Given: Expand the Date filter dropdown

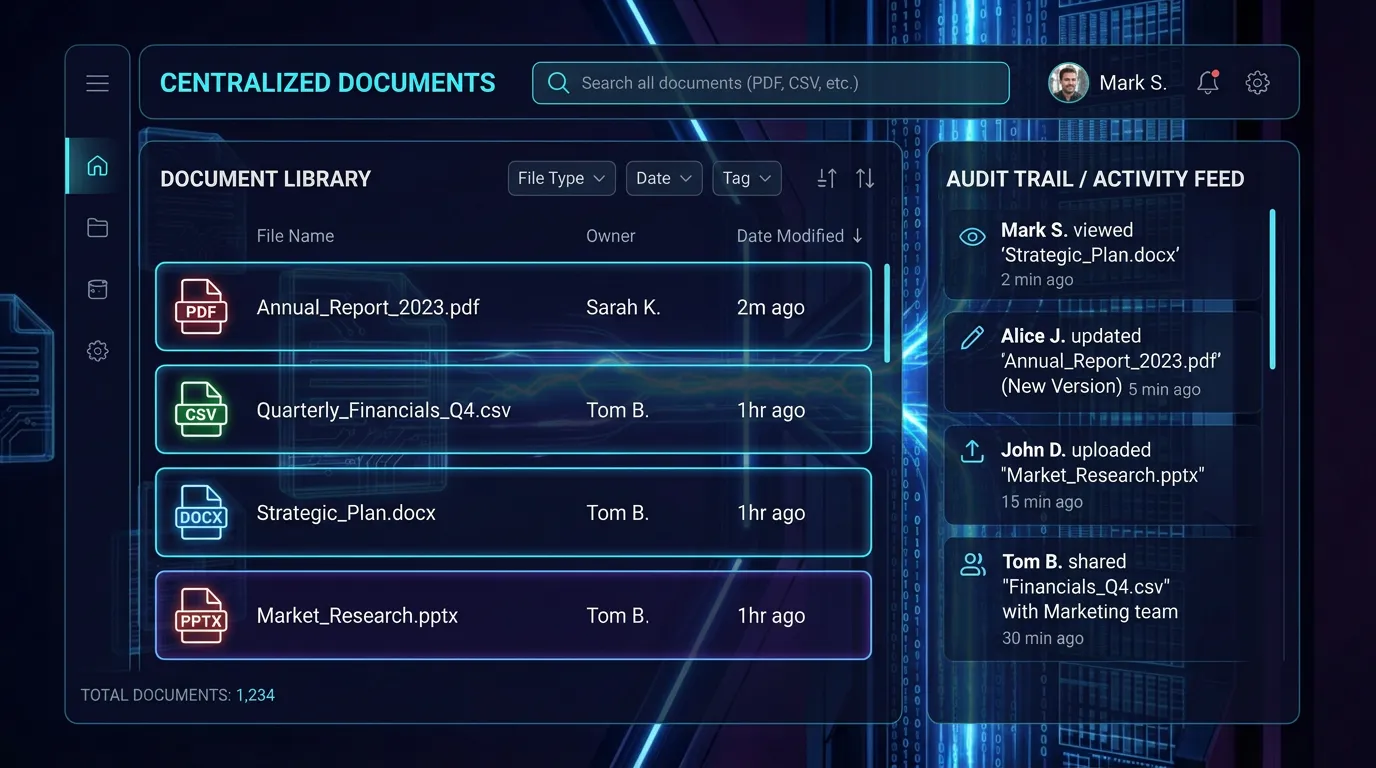Looking at the screenshot, I should coord(663,178).
